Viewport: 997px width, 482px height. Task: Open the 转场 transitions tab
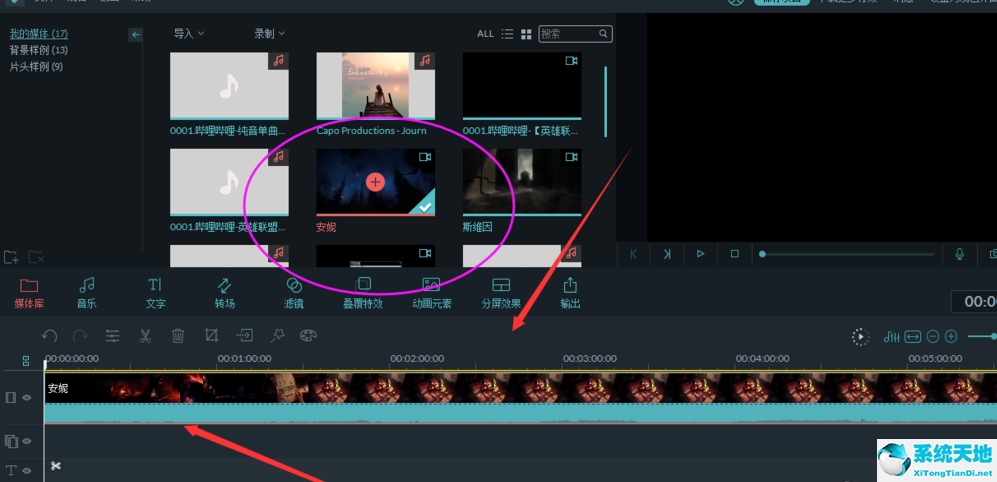click(x=224, y=293)
